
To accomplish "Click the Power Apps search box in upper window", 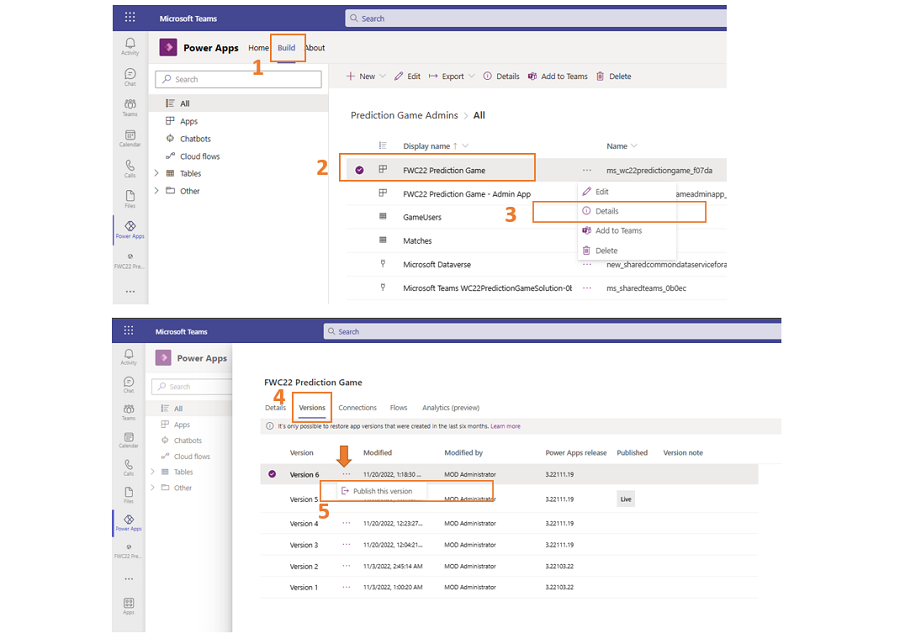I will pos(238,79).
